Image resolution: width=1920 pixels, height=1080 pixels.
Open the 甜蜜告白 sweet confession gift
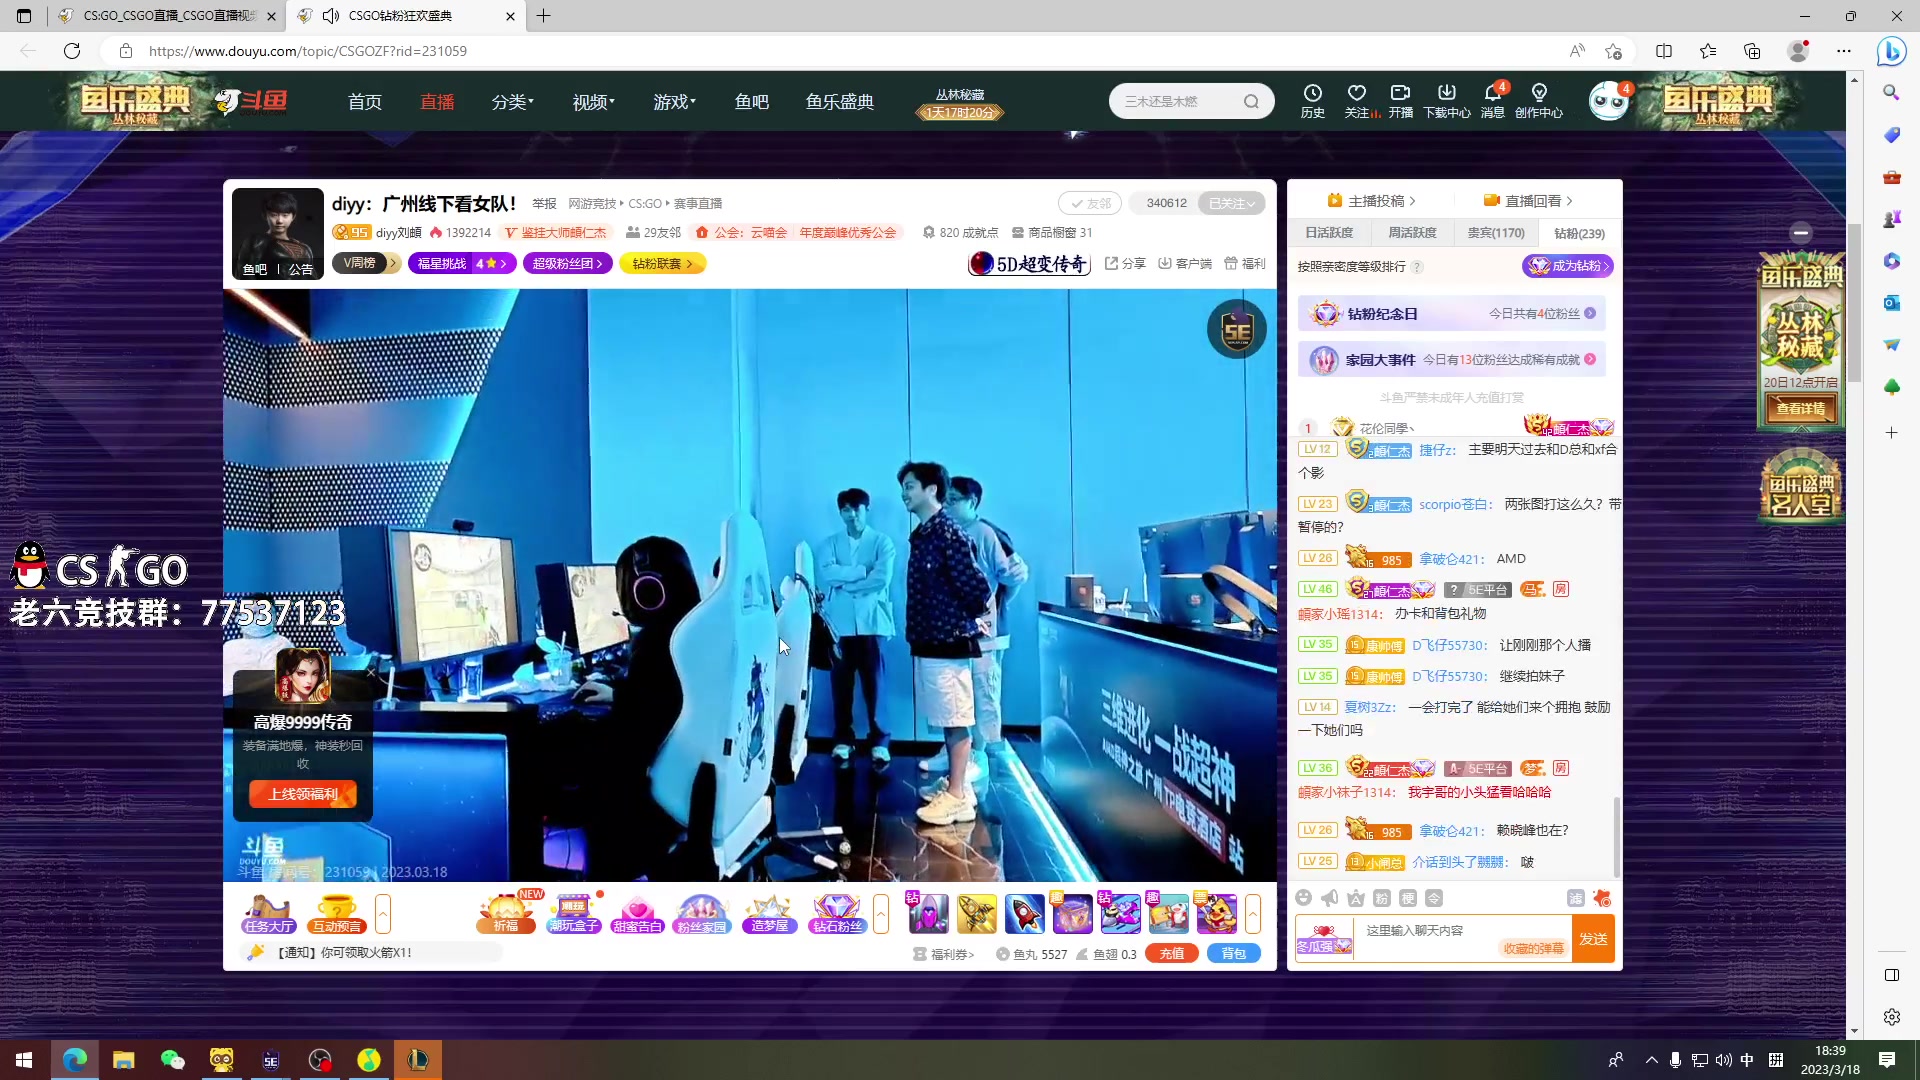[638, 913]
